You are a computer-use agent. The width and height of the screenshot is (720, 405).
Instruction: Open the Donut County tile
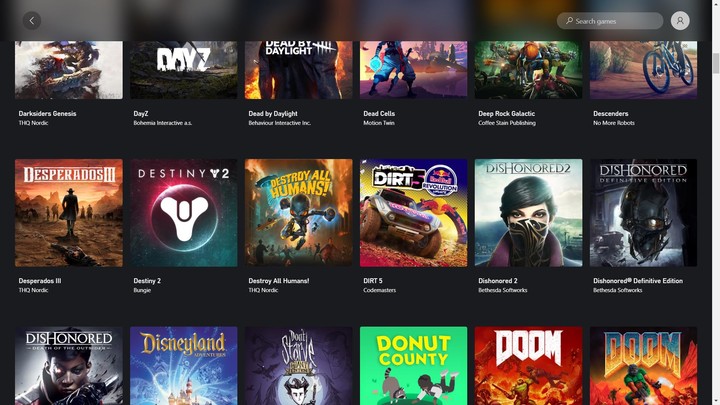point(413,366)
